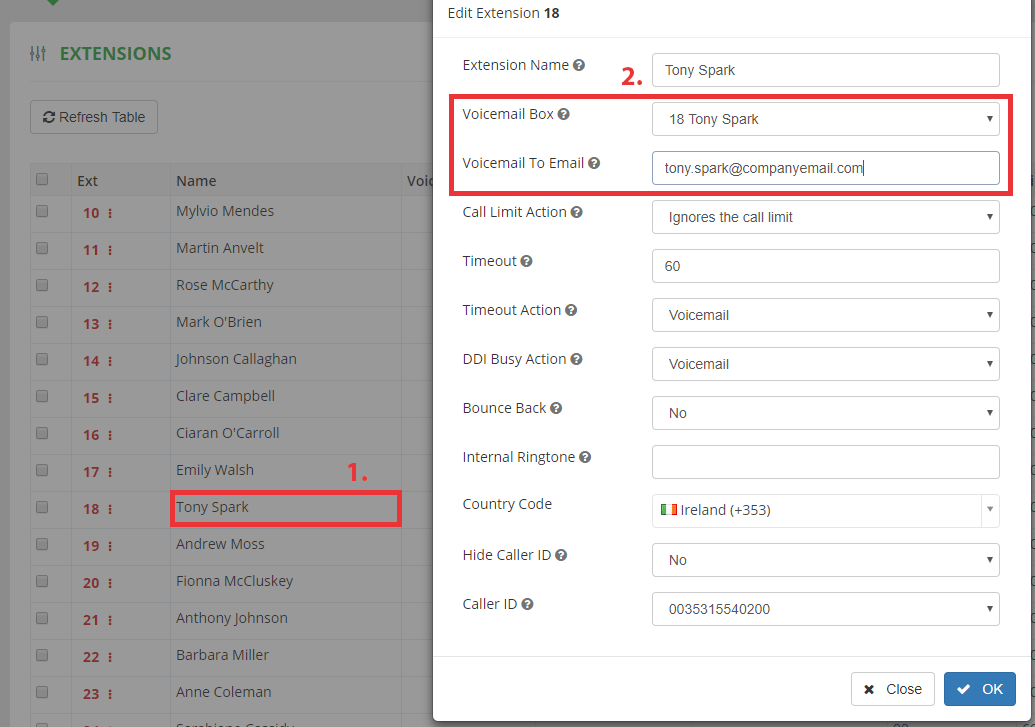The width and height of the screenshot is (1035, 727).
Task: Open extension number 23 link
Action: (91, 694)
